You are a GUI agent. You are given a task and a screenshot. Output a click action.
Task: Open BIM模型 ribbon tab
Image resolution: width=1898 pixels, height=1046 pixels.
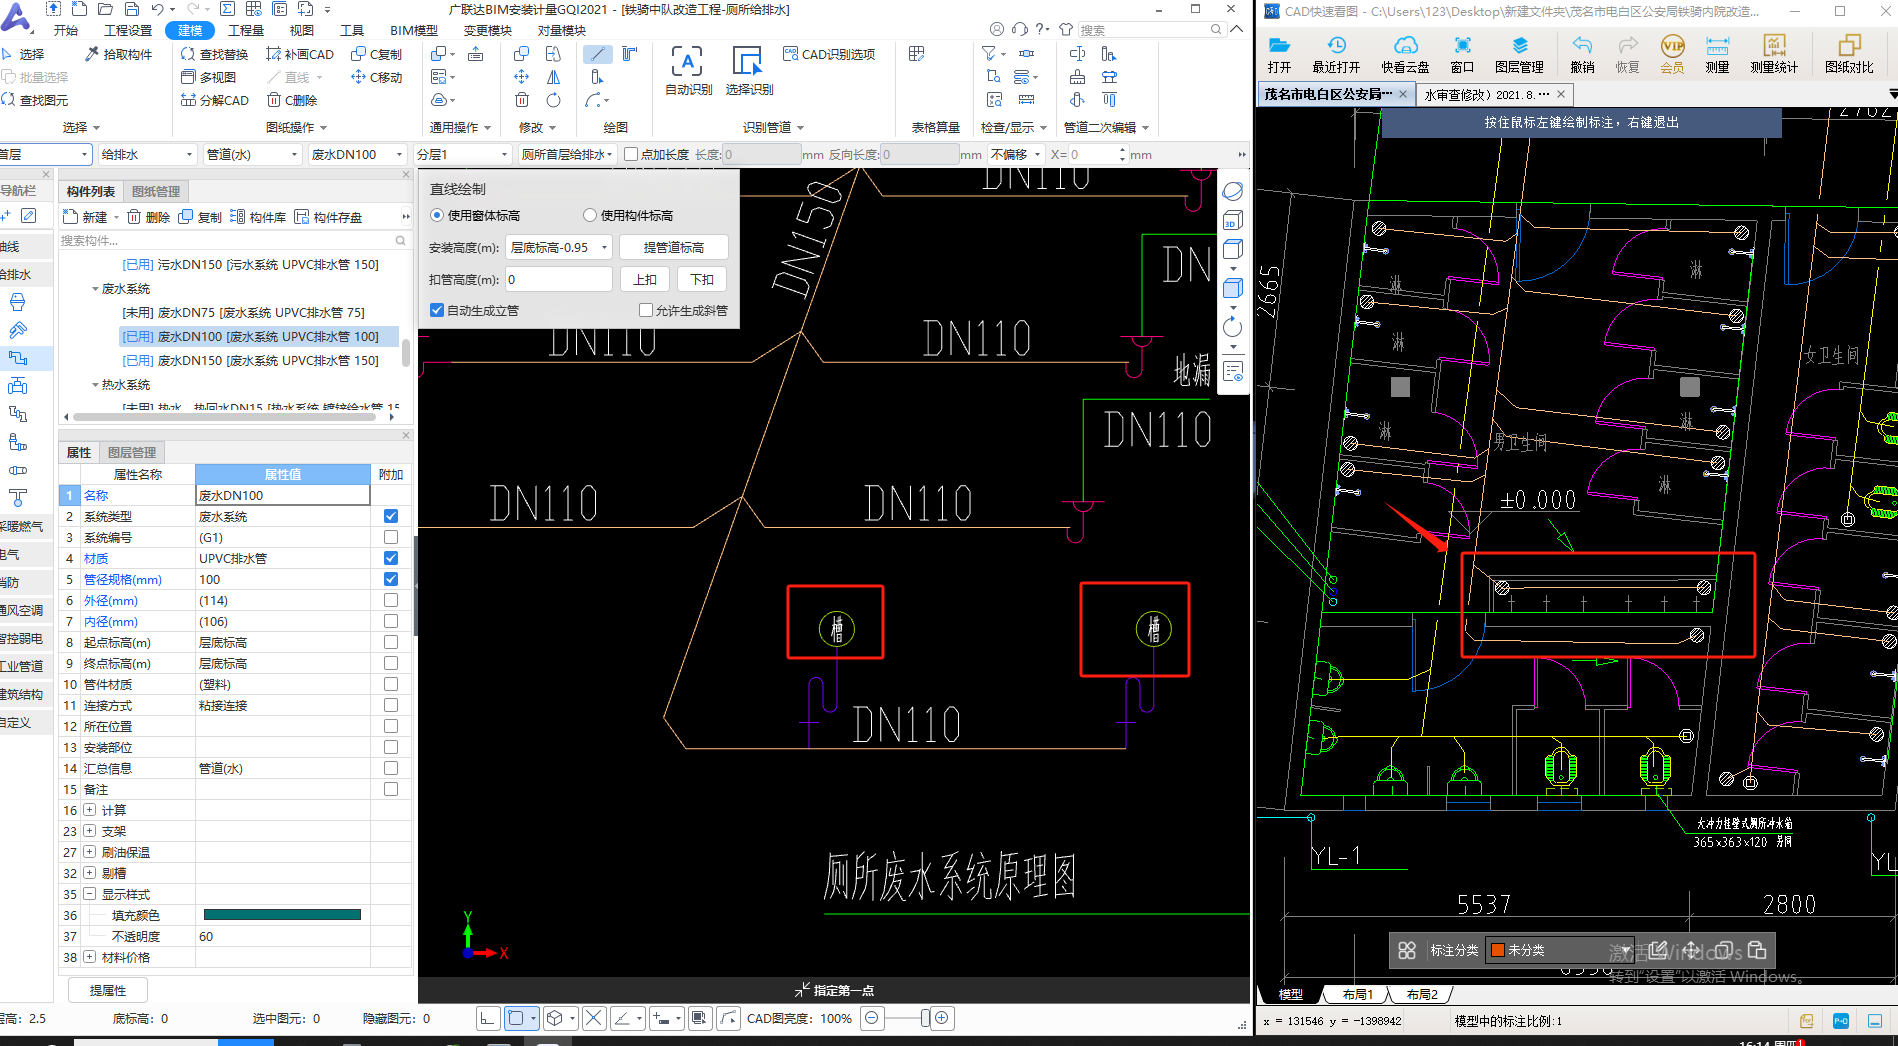point(414,30)
